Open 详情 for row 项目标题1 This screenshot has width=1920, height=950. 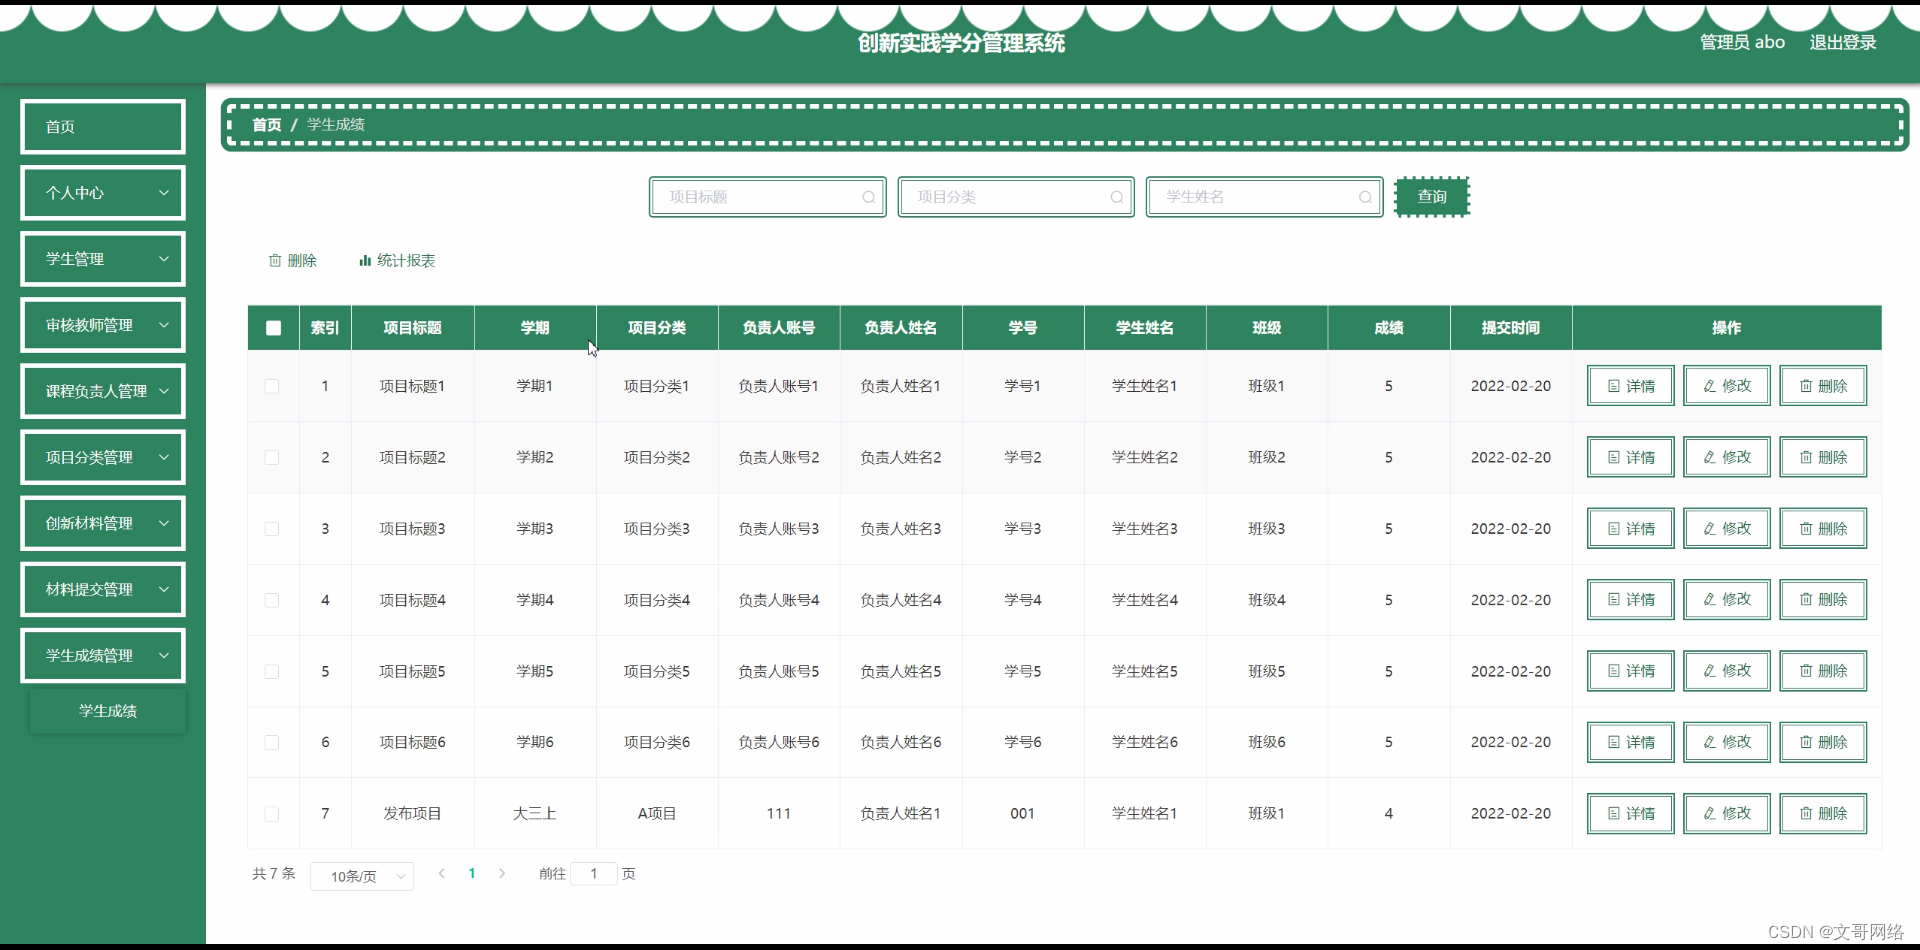(1631, 386)
